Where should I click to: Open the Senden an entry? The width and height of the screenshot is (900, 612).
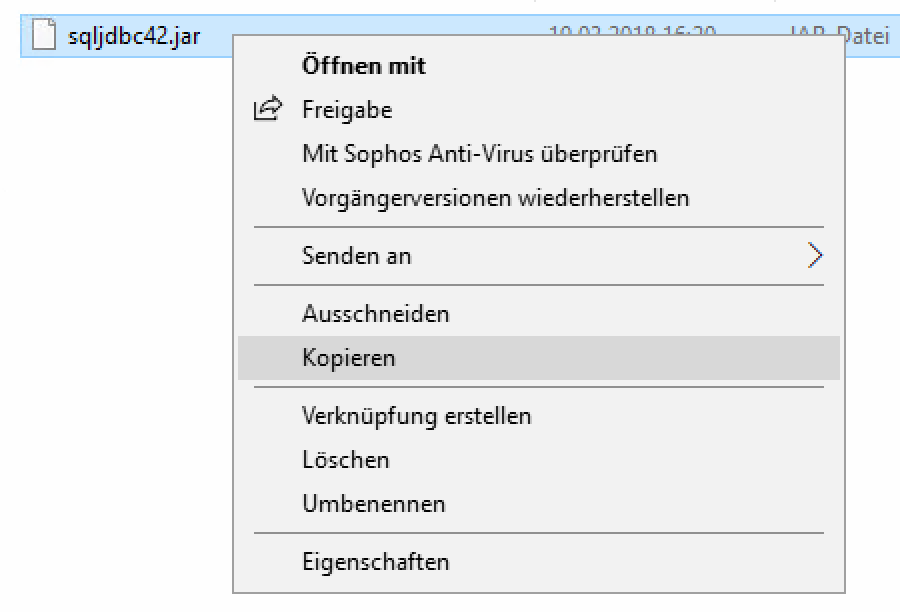click(356, 256)
